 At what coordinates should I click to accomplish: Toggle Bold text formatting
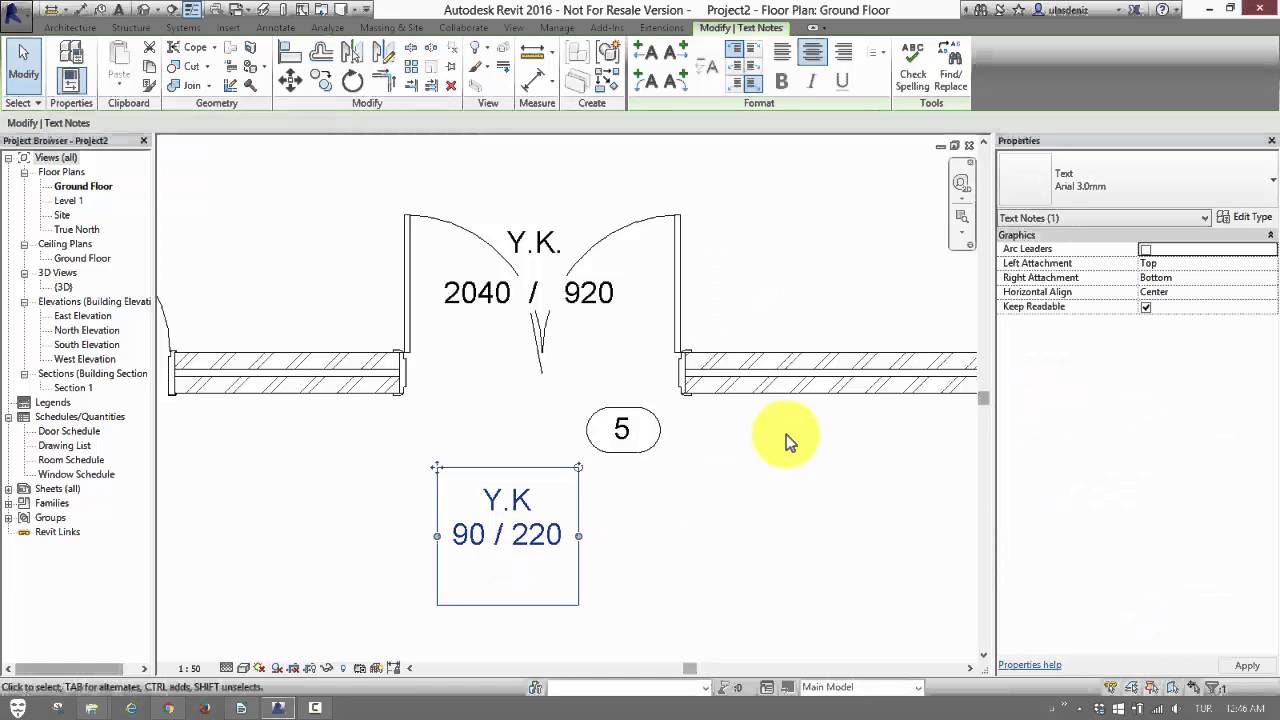782,82
